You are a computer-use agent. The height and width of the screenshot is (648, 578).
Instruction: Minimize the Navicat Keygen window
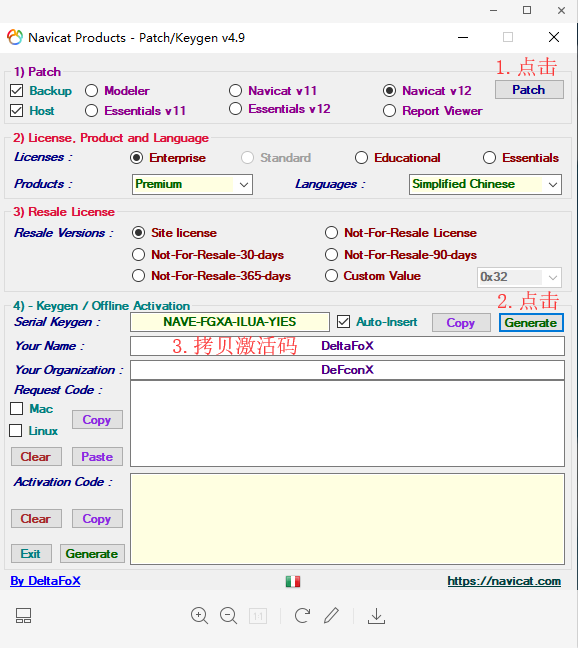pos(463,38)
